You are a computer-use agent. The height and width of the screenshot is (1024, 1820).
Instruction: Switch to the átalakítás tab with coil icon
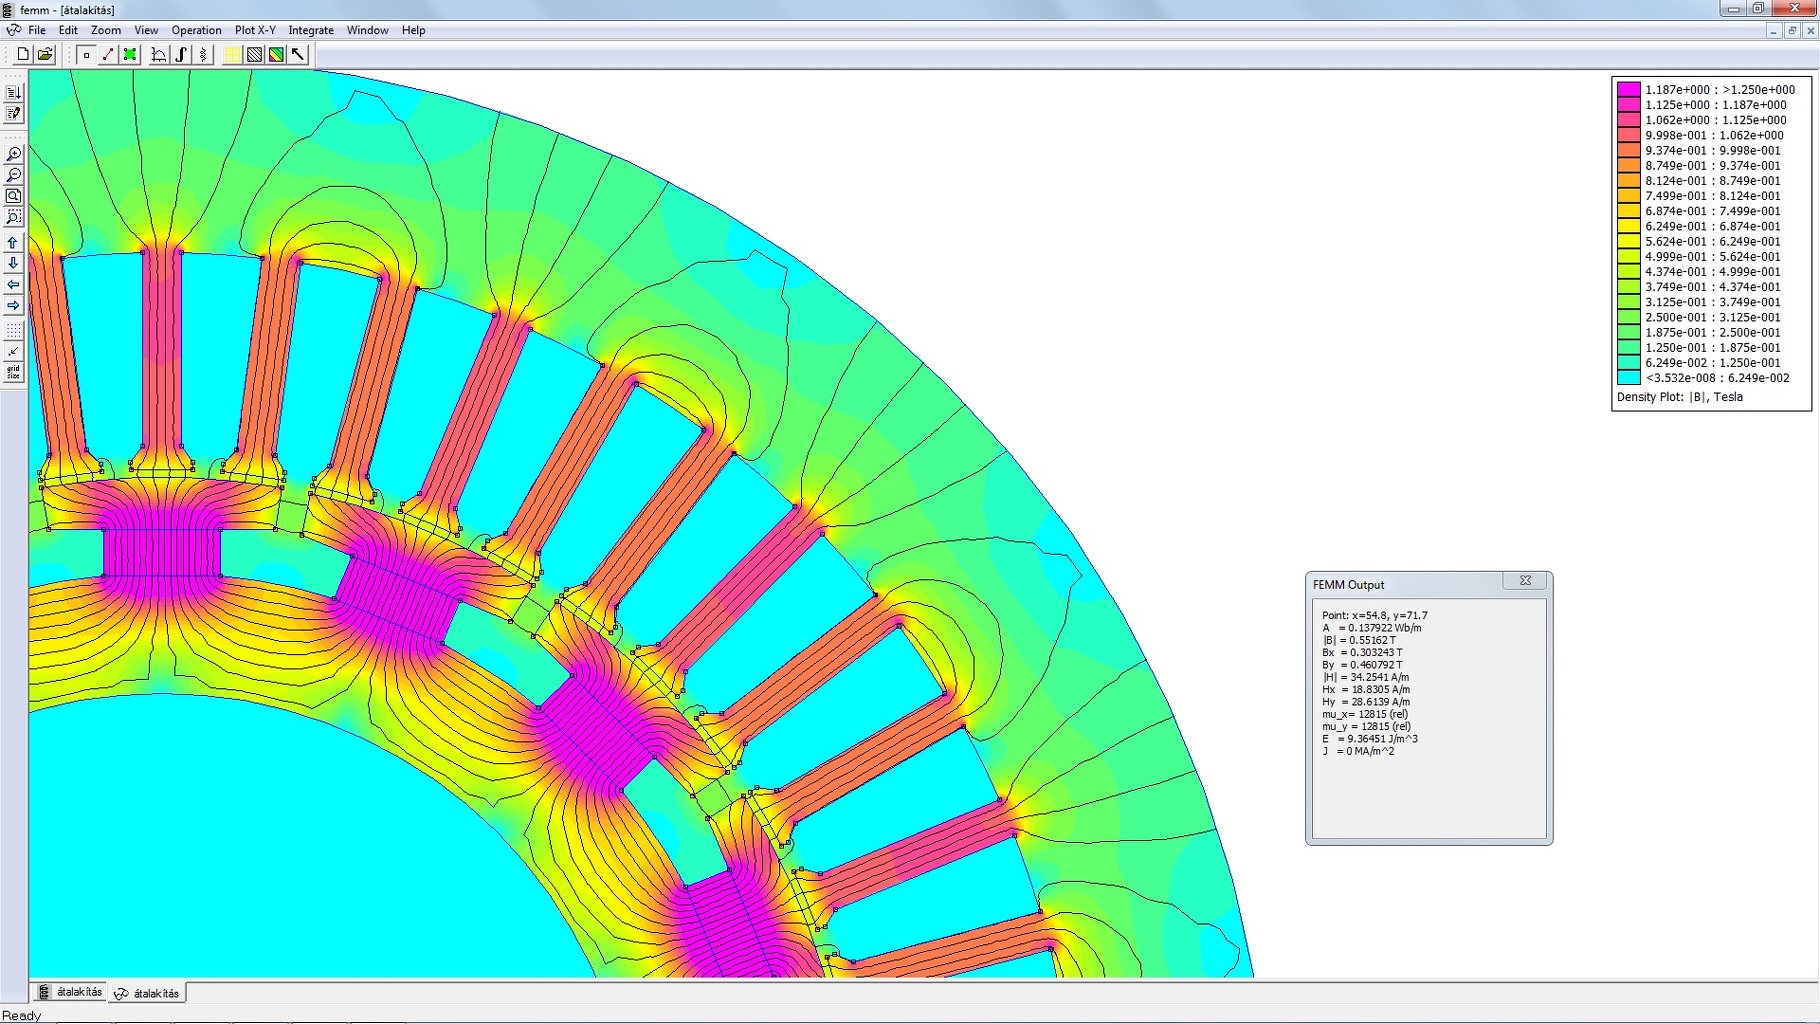[x=70, y=992]
